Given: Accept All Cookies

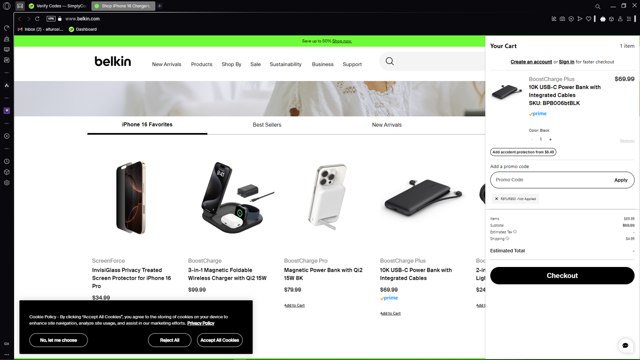Looking at the screenshot, I should (220, 340).
